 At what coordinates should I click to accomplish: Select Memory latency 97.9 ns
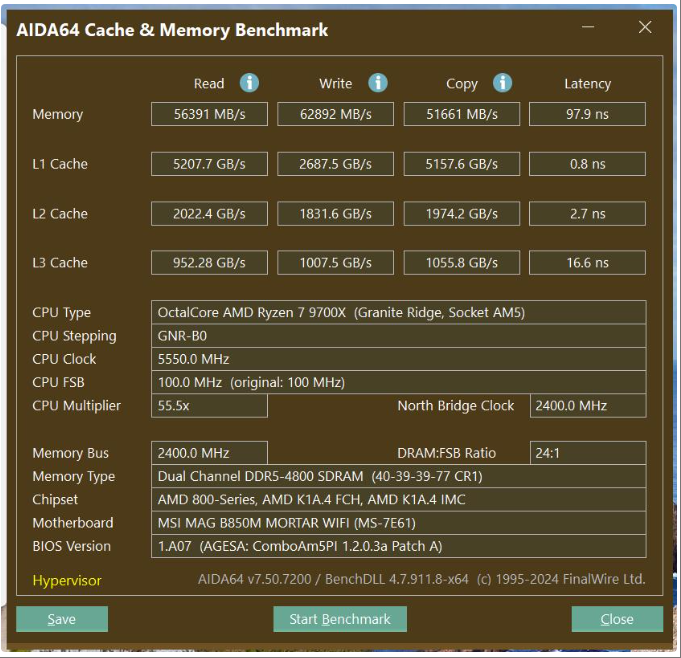pos(587,114)
